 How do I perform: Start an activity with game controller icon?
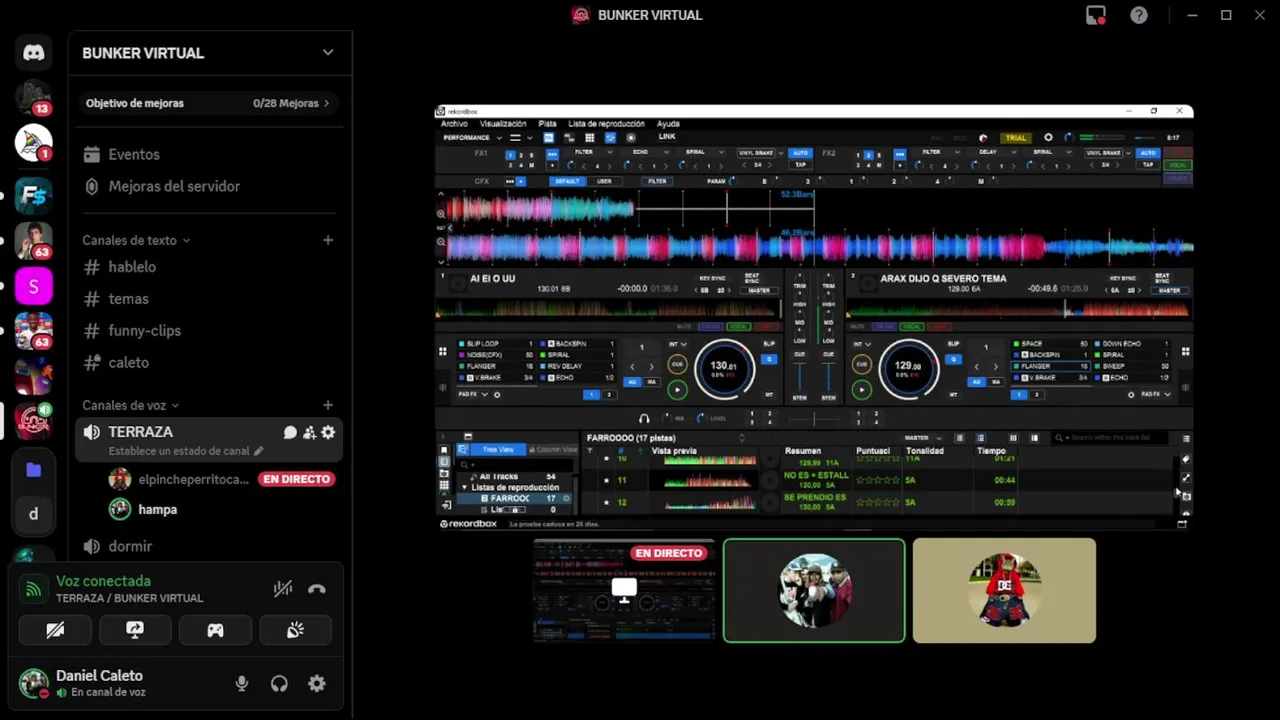tap(215, 630)
